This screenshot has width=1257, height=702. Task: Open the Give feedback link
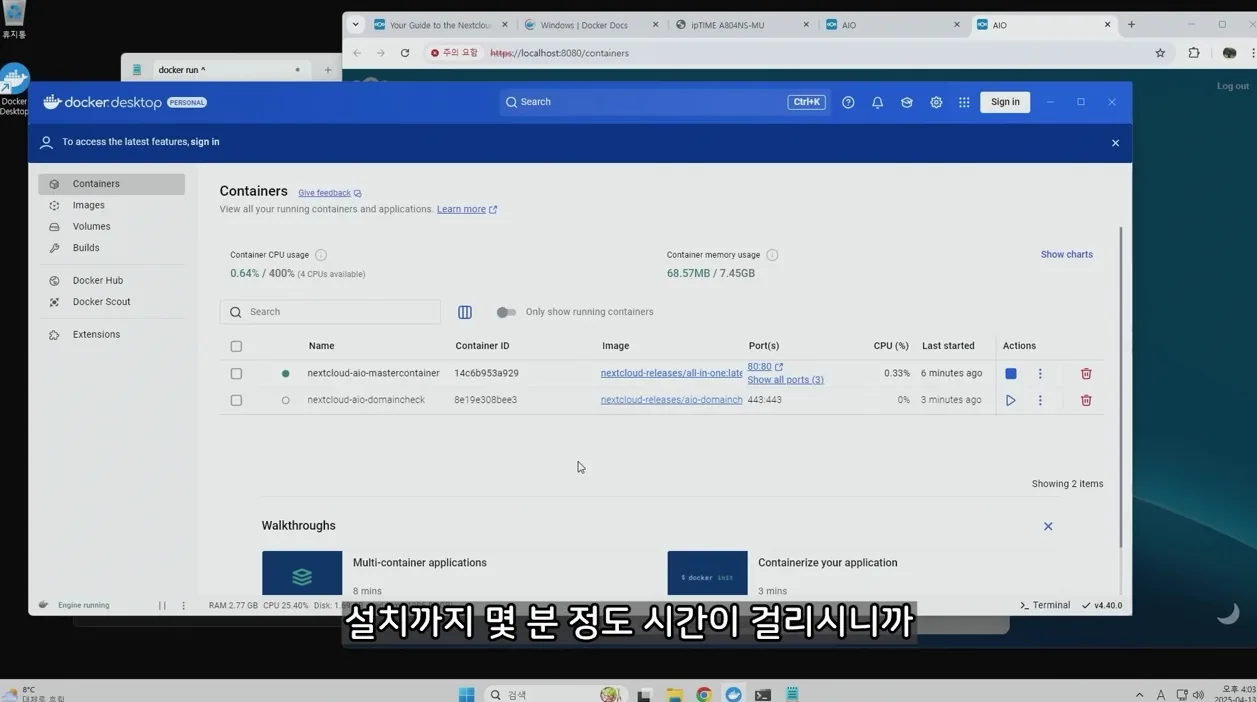[329, 193]
